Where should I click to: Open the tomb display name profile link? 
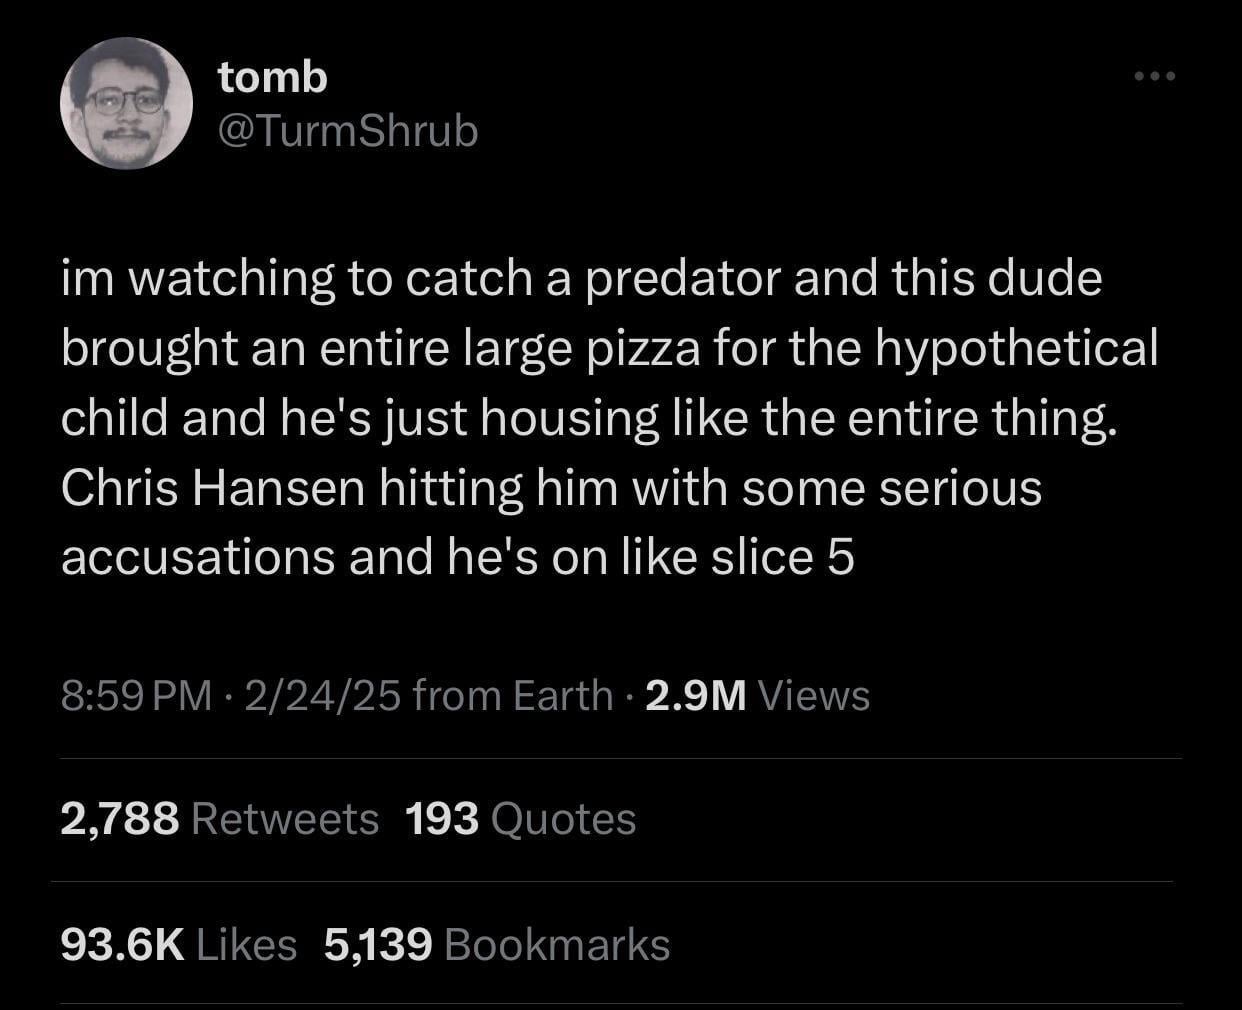click(x=273, y=76)
